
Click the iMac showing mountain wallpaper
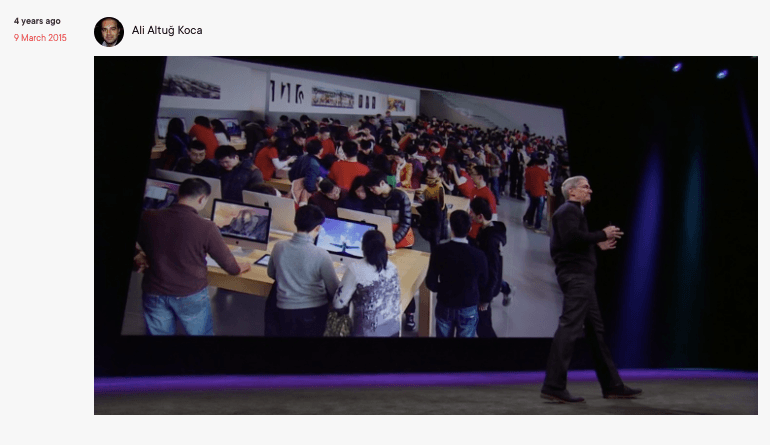click(241, 222)
